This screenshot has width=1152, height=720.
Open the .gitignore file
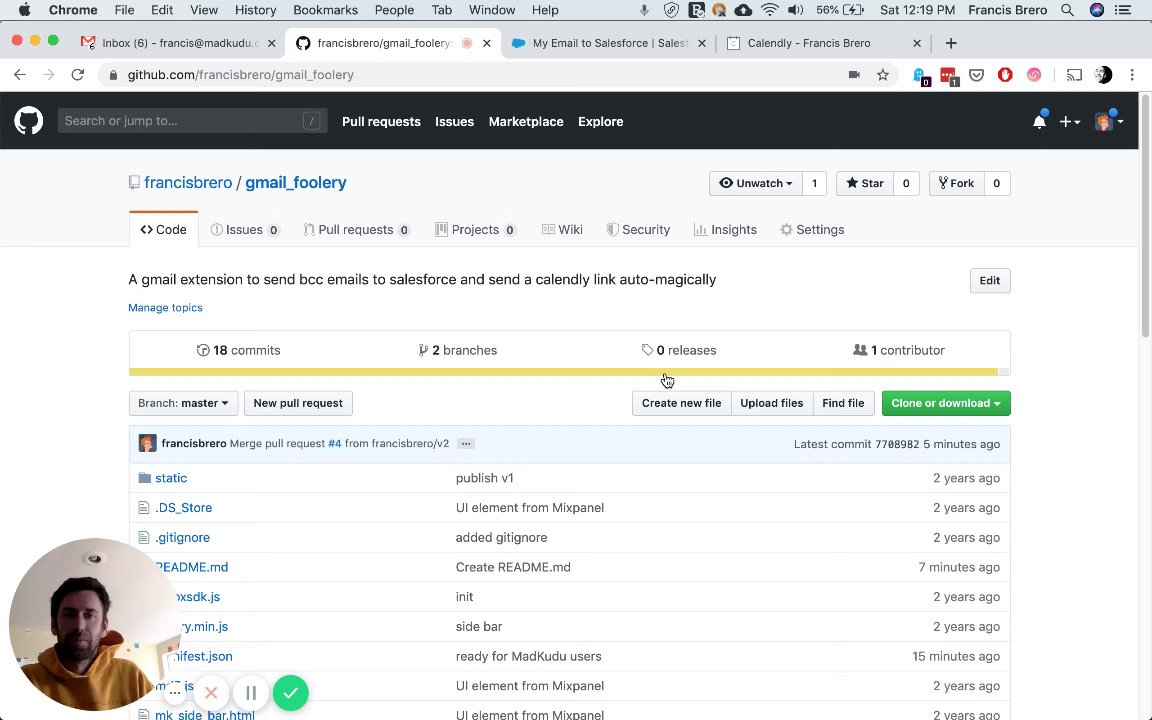pyautogui.click(x=182, y=538)
